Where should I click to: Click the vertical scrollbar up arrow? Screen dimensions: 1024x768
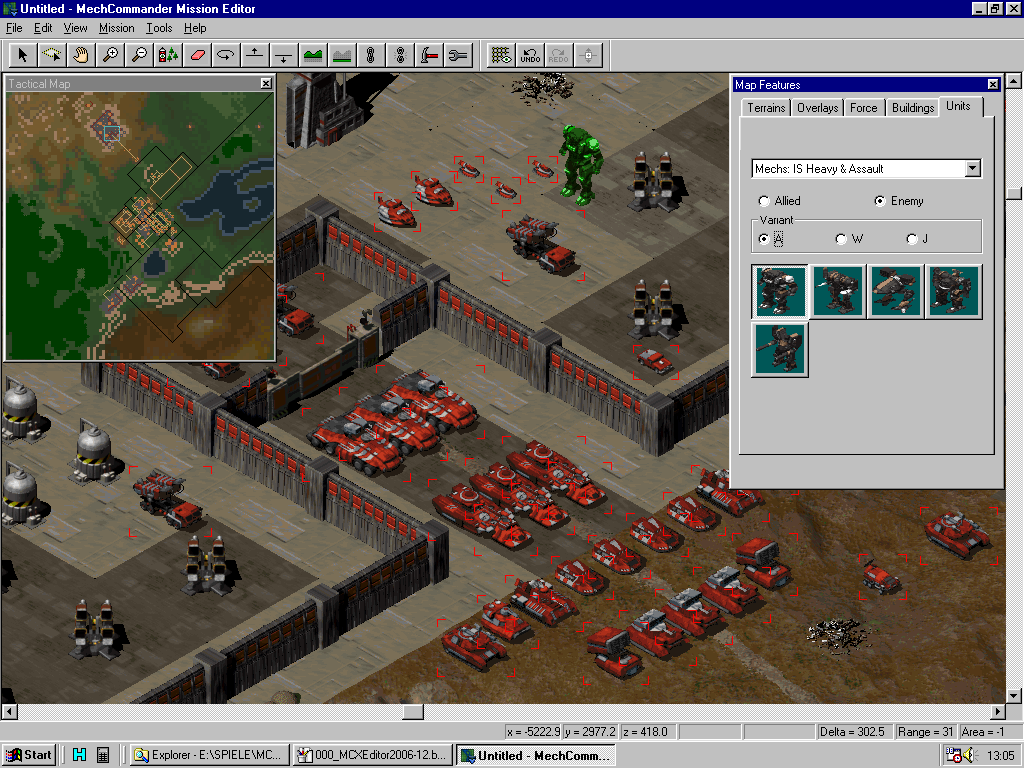coord(1014,81)
